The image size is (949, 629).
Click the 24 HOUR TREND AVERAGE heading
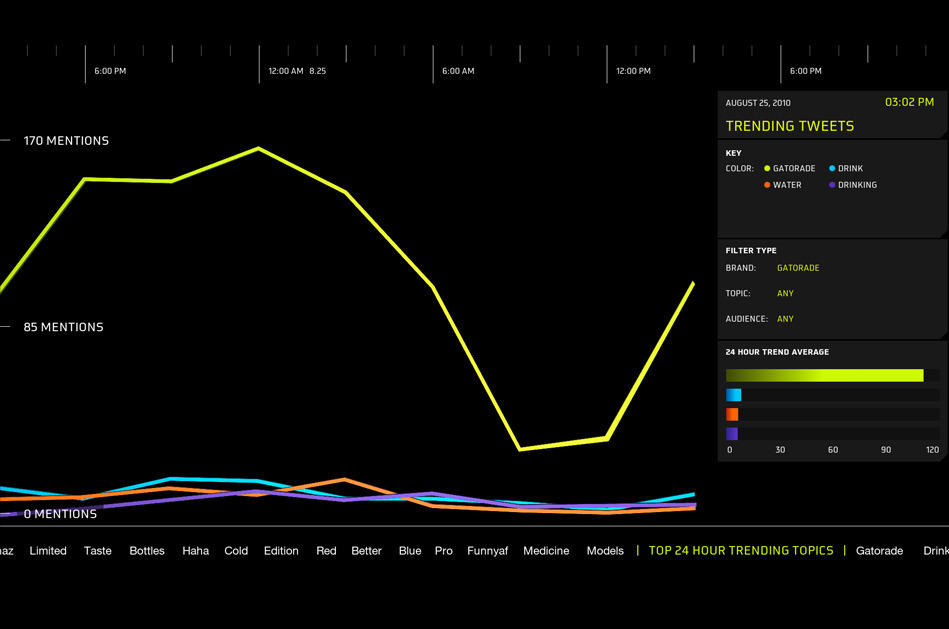coord(777,352)
